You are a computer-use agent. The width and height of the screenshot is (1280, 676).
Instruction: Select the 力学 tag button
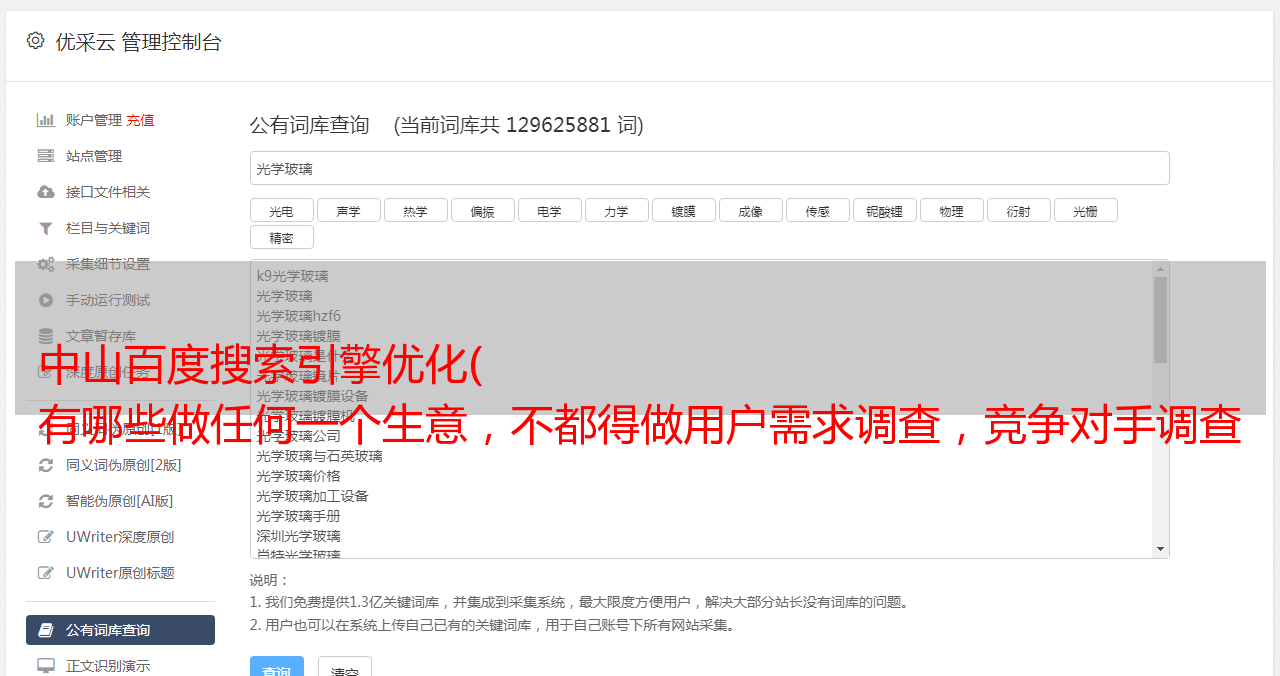pyautogui.click(x=617, y=210)
